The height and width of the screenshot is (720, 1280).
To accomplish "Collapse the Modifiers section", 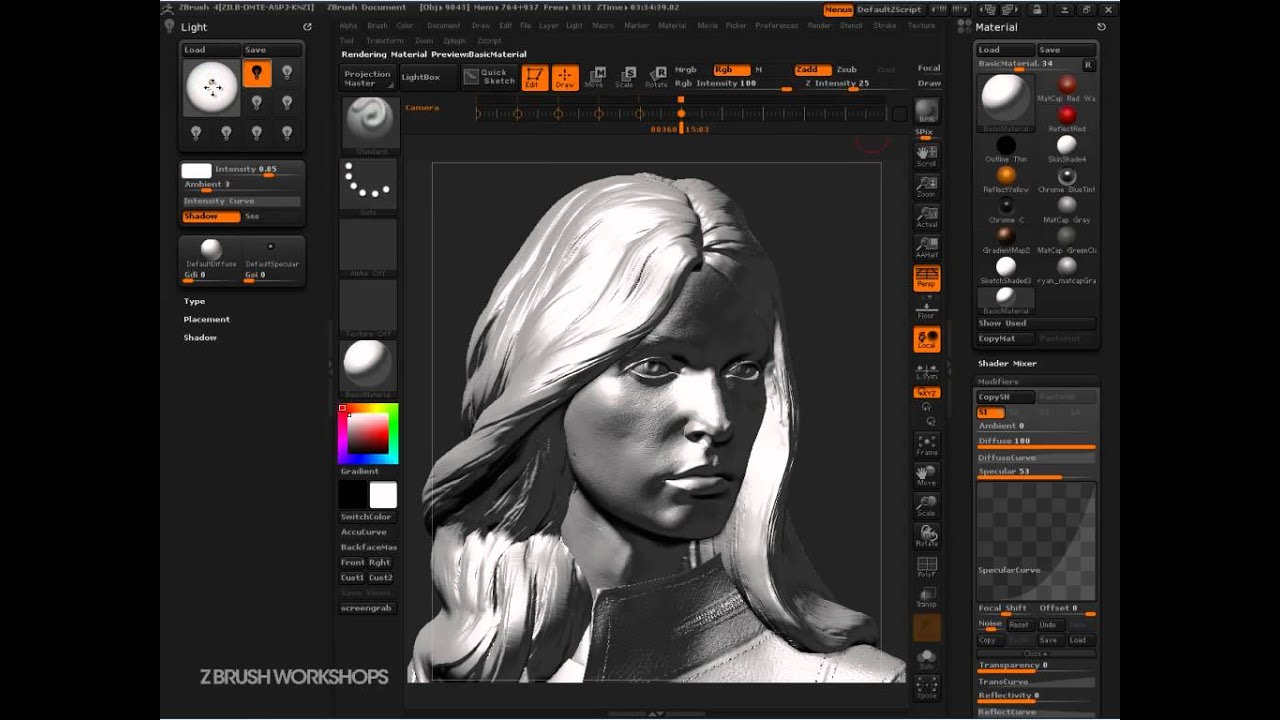I will coord(997,382).
